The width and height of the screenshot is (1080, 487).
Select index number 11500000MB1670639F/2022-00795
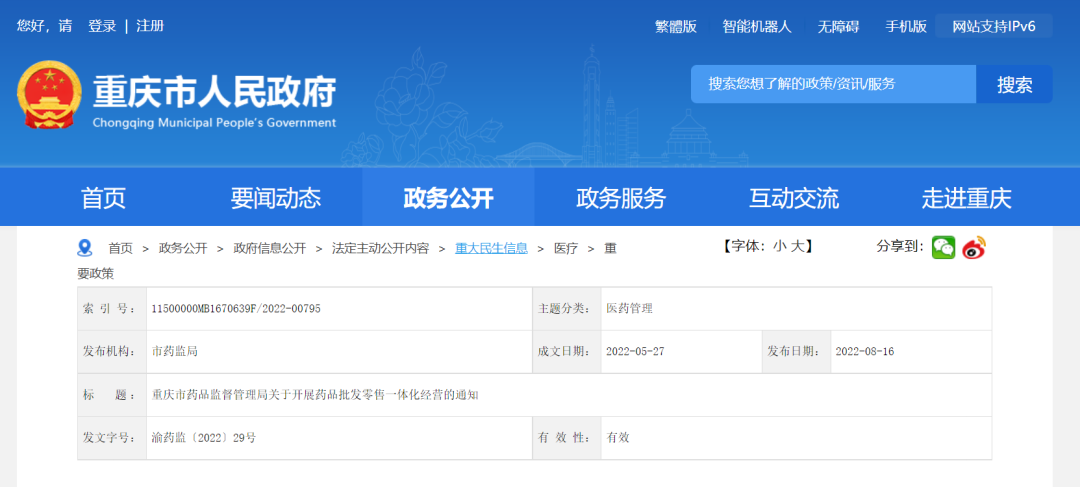point(236,309)
